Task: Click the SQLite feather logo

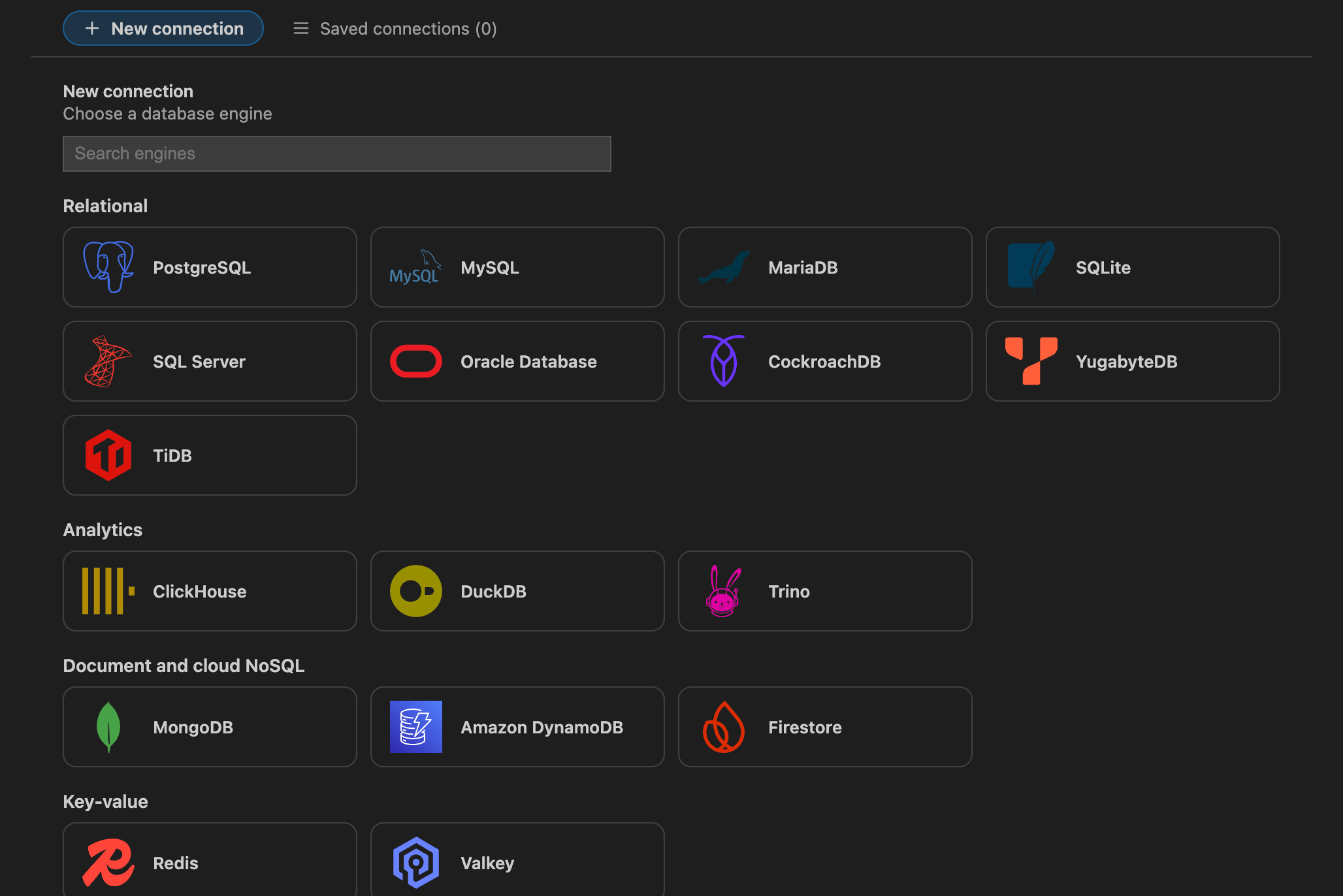Action: pos(1031,266)
